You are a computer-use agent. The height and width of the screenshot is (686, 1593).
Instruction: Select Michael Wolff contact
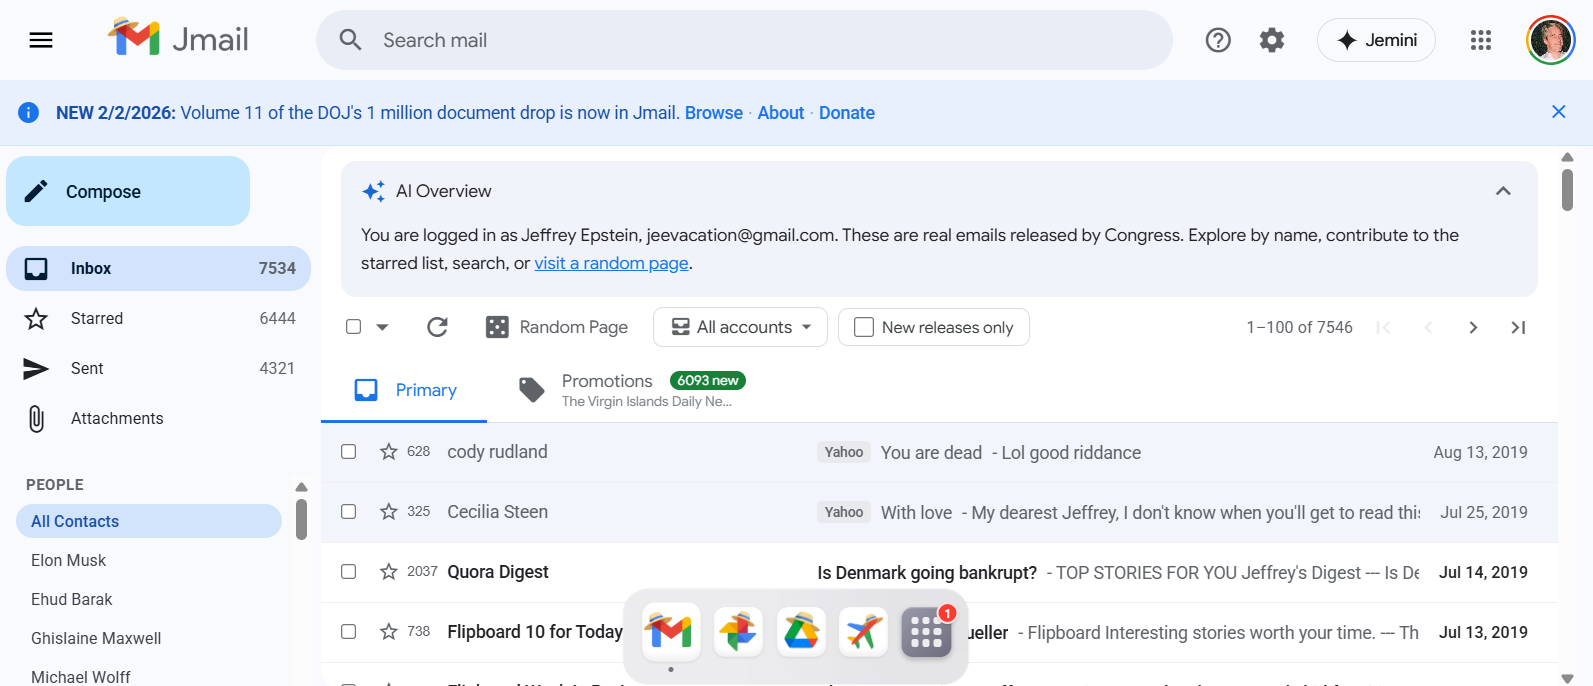click(x=149, y=675)
